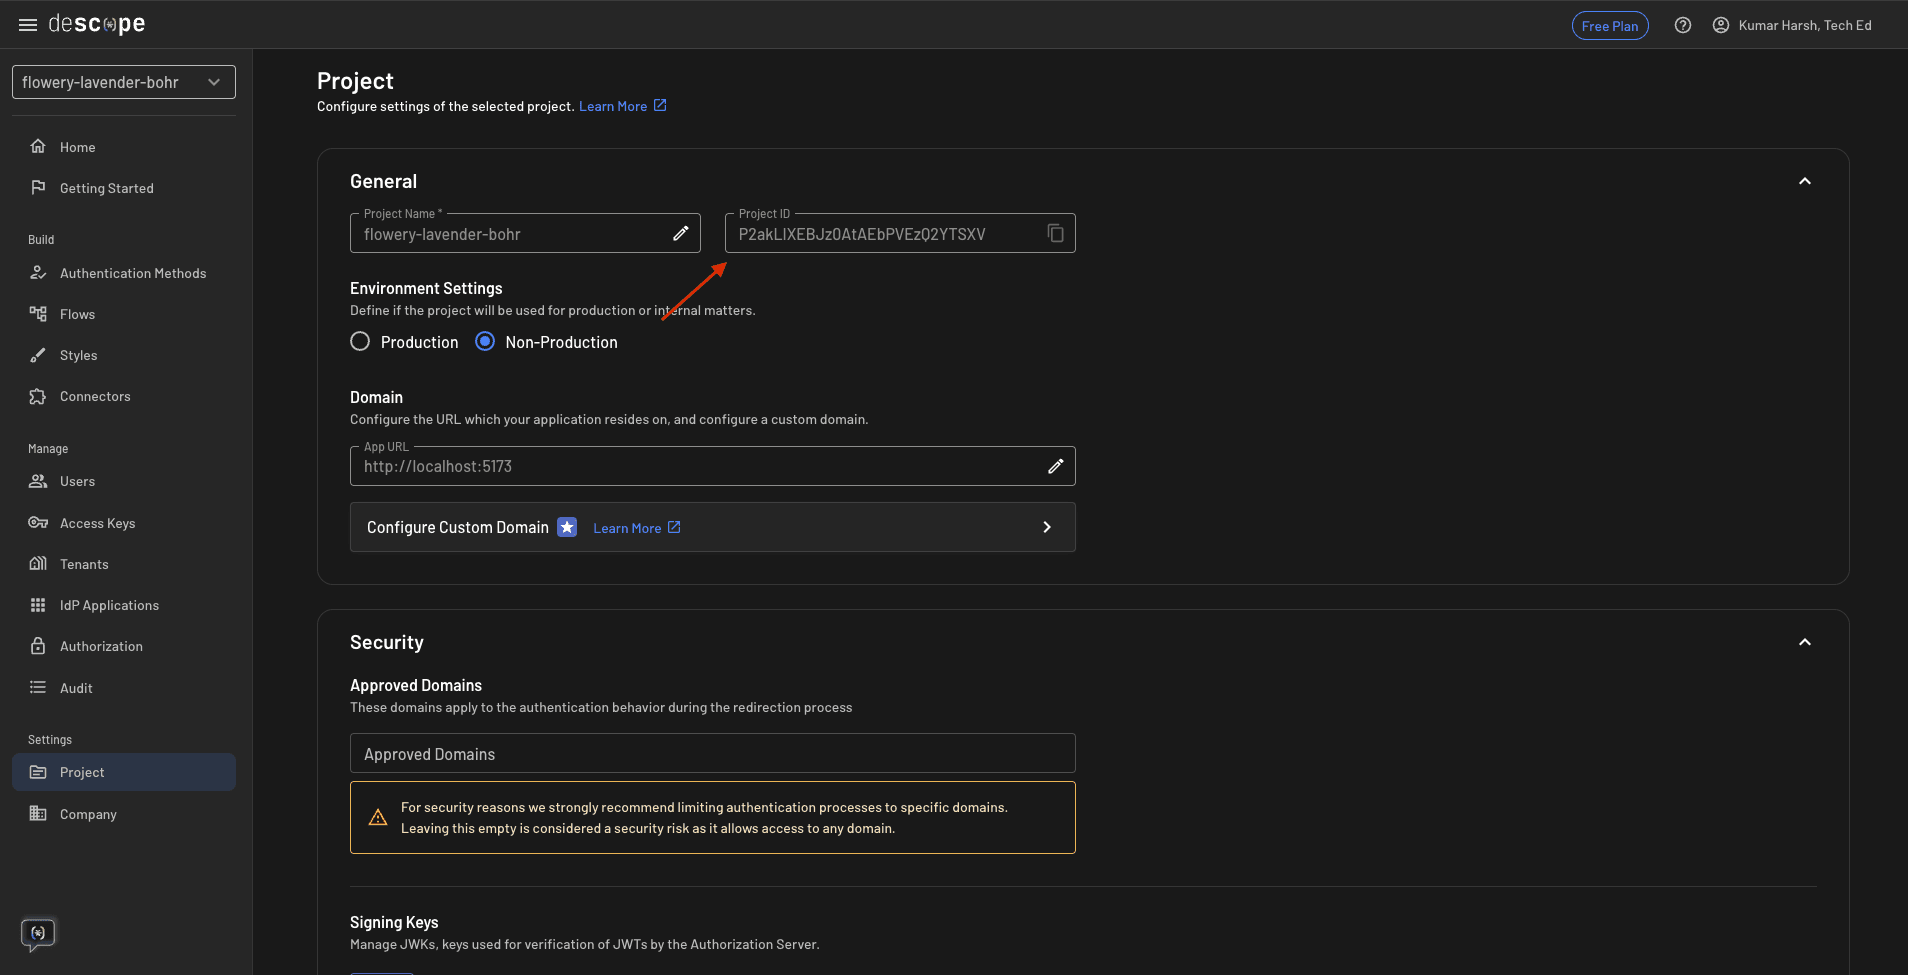This screenshot has width=1908, height=975.
Task: Collapse the Security section chevron
Action: click(x=1805, y=642)
